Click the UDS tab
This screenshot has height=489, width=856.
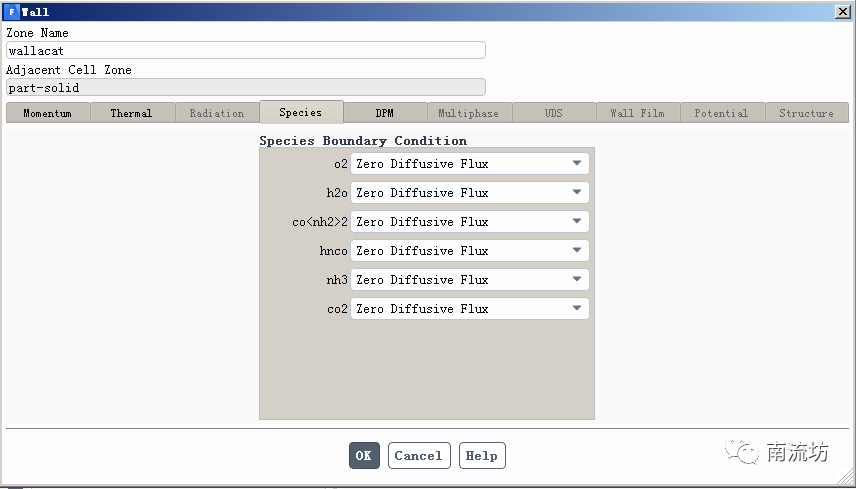(554, 113)
